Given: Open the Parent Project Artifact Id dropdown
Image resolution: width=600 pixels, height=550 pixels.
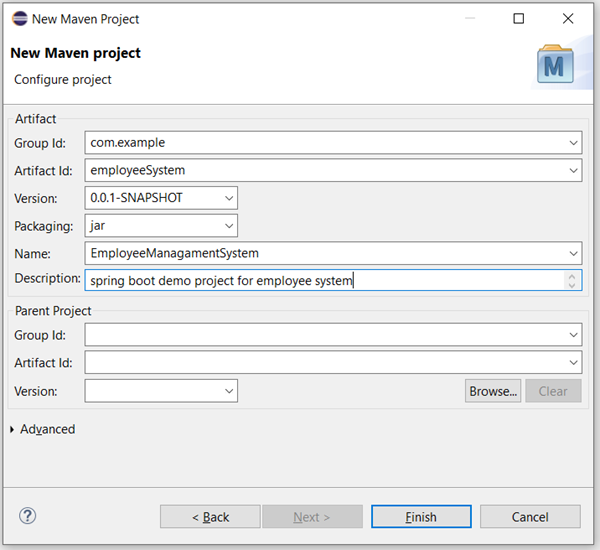Looking at the screenshot, I should pos(573,363).
